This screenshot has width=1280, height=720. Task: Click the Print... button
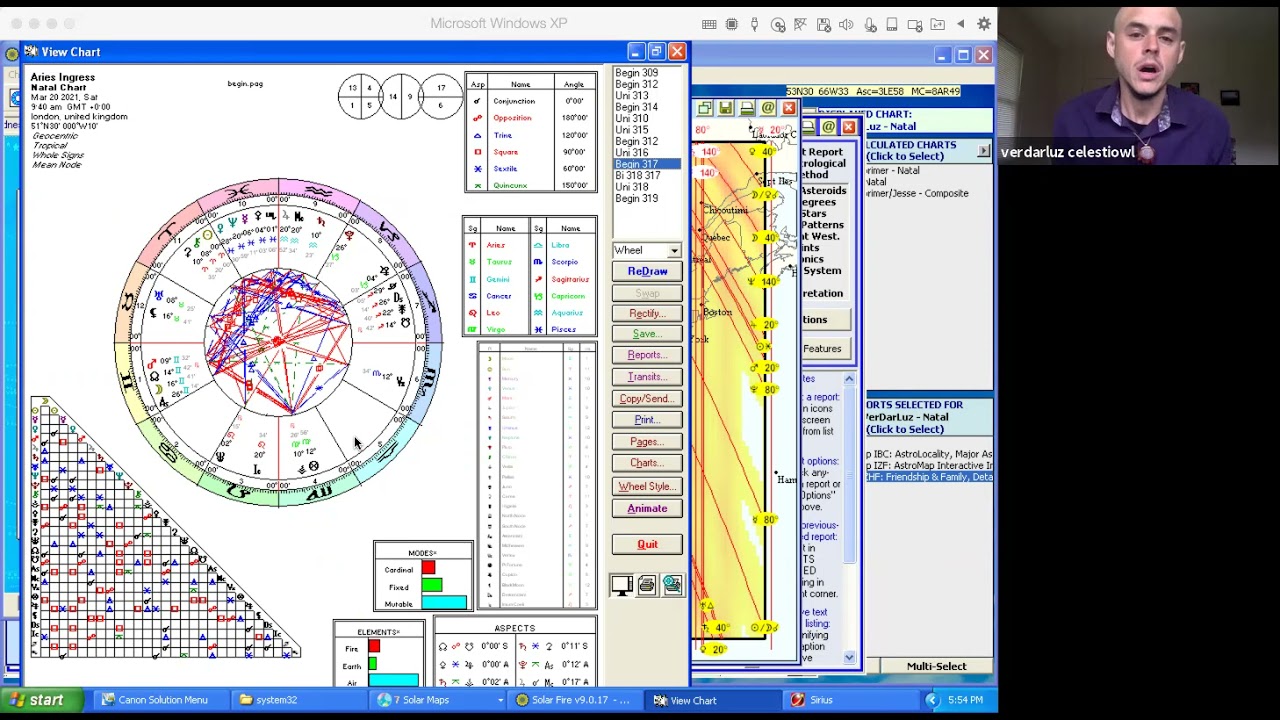[647, 420]
